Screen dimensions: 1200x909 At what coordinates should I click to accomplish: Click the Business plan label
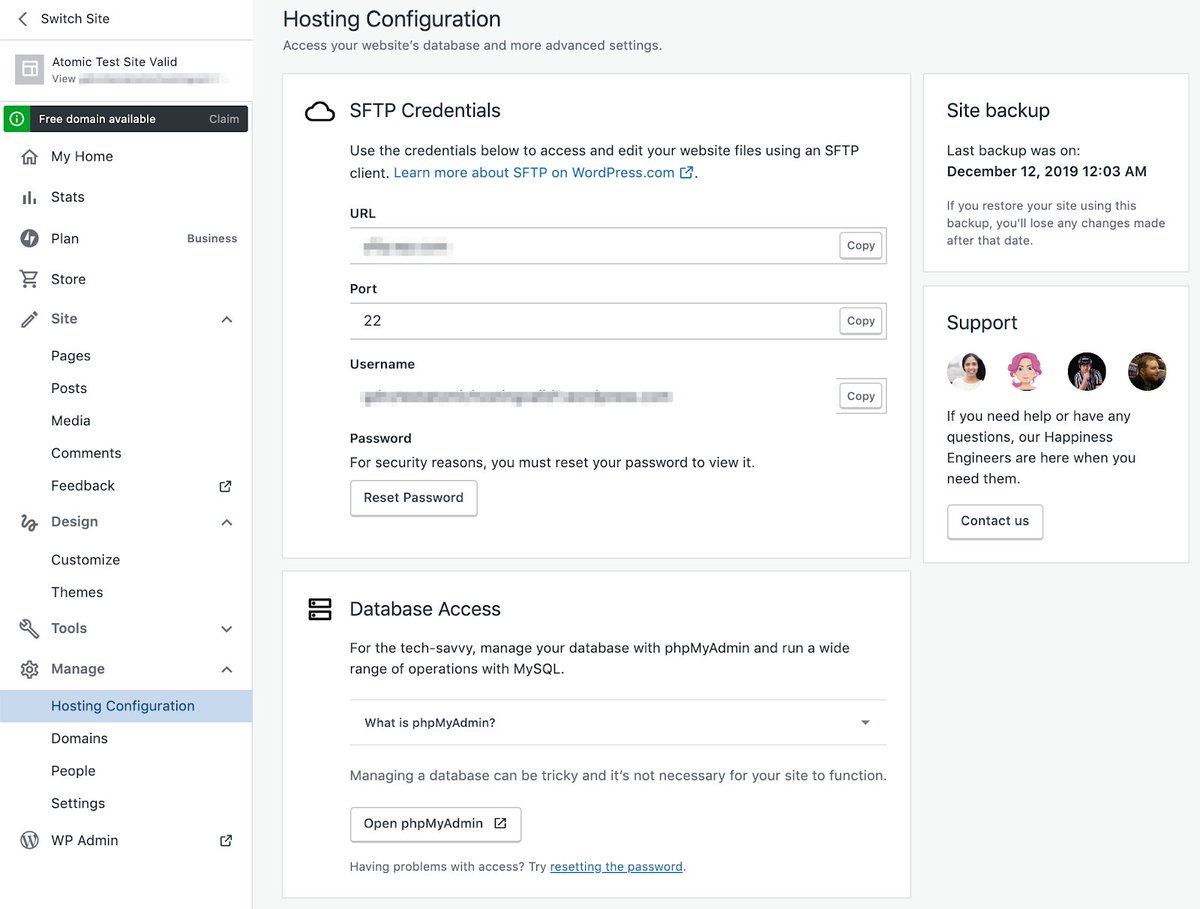click(x=212, y=239)
